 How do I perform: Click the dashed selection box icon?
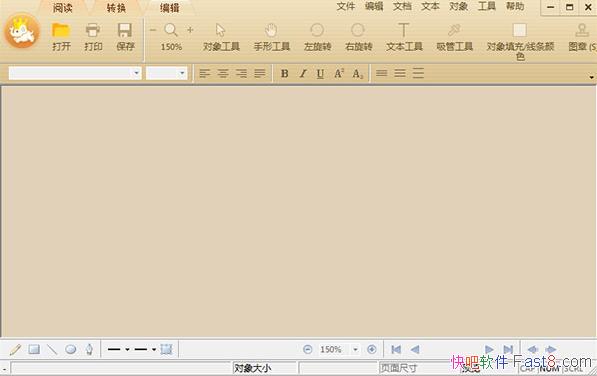coord(166,349)
